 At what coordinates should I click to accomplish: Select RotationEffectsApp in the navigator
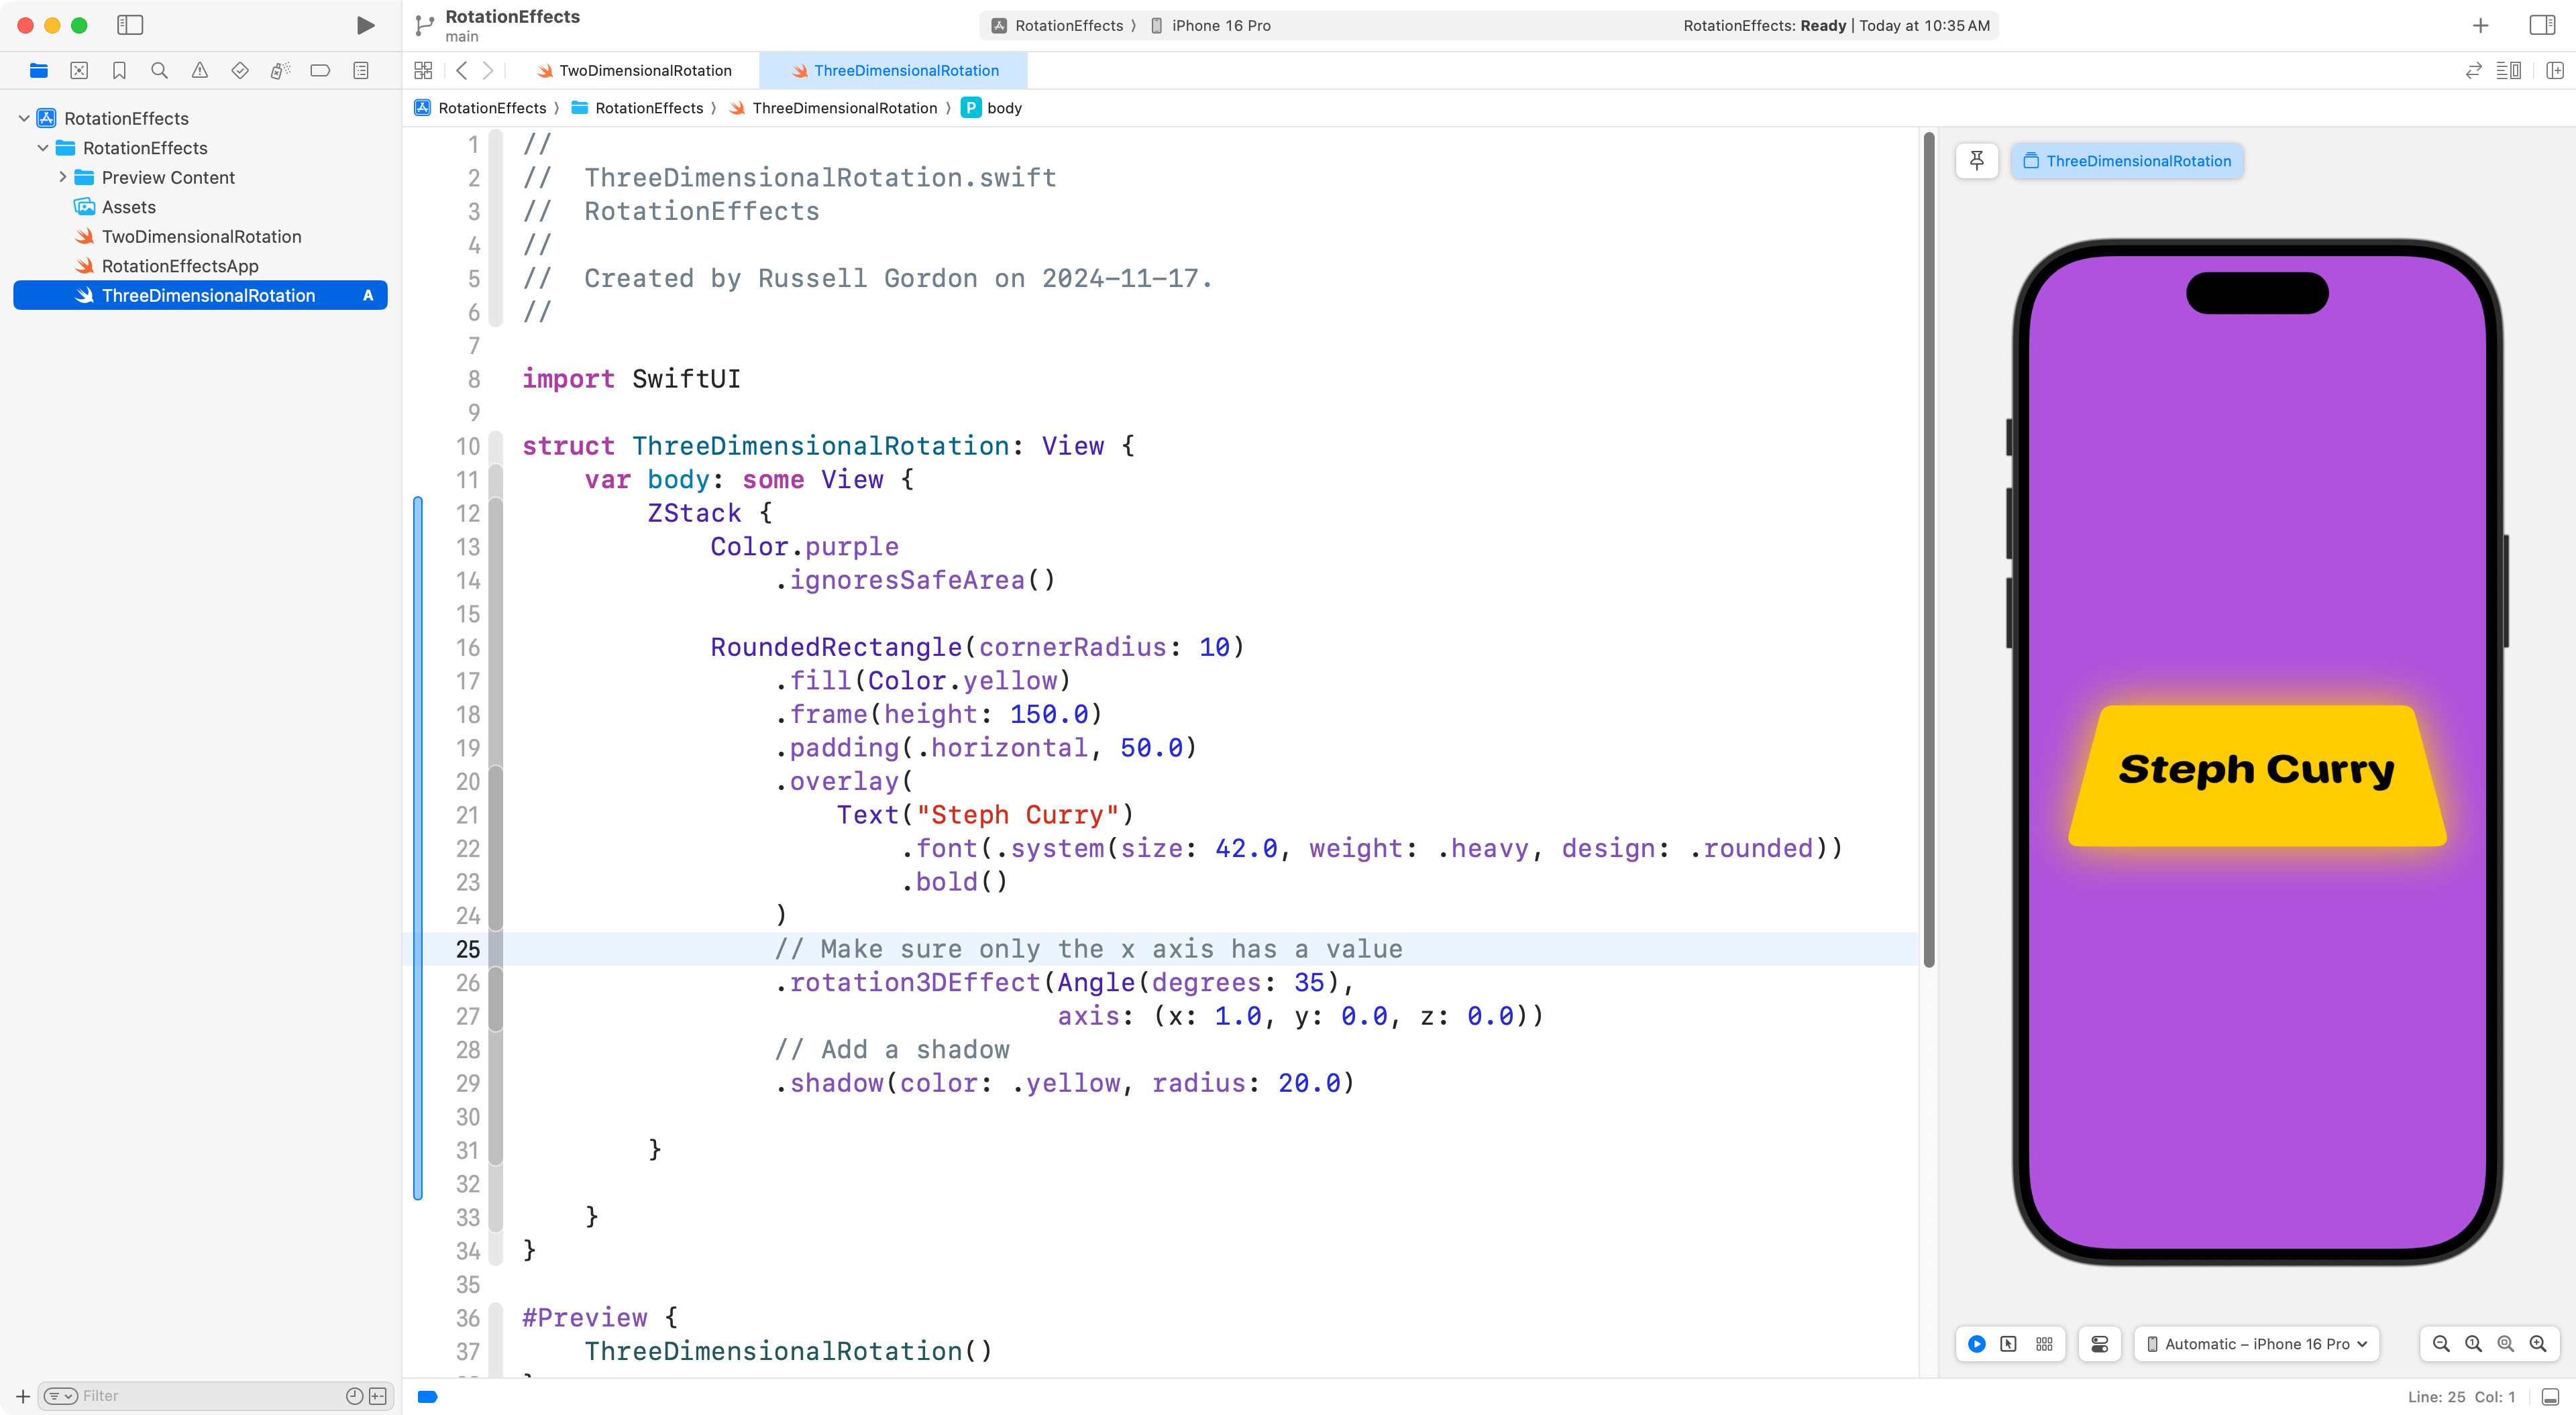click(x=180, y=266)
